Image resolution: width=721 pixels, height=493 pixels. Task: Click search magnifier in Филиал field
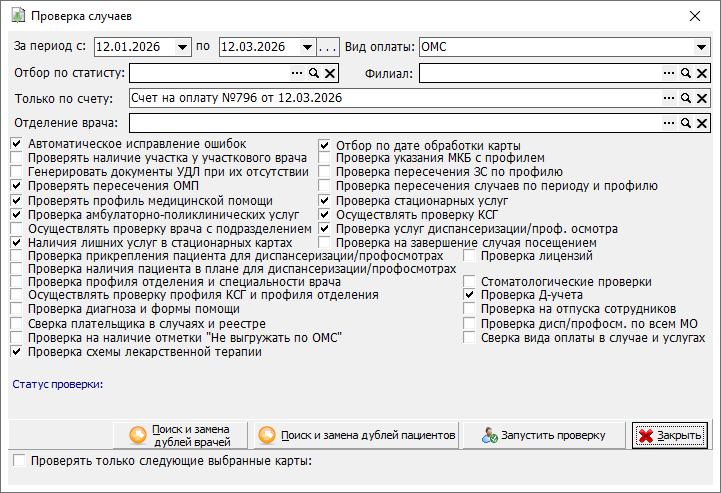pos(686,73)
